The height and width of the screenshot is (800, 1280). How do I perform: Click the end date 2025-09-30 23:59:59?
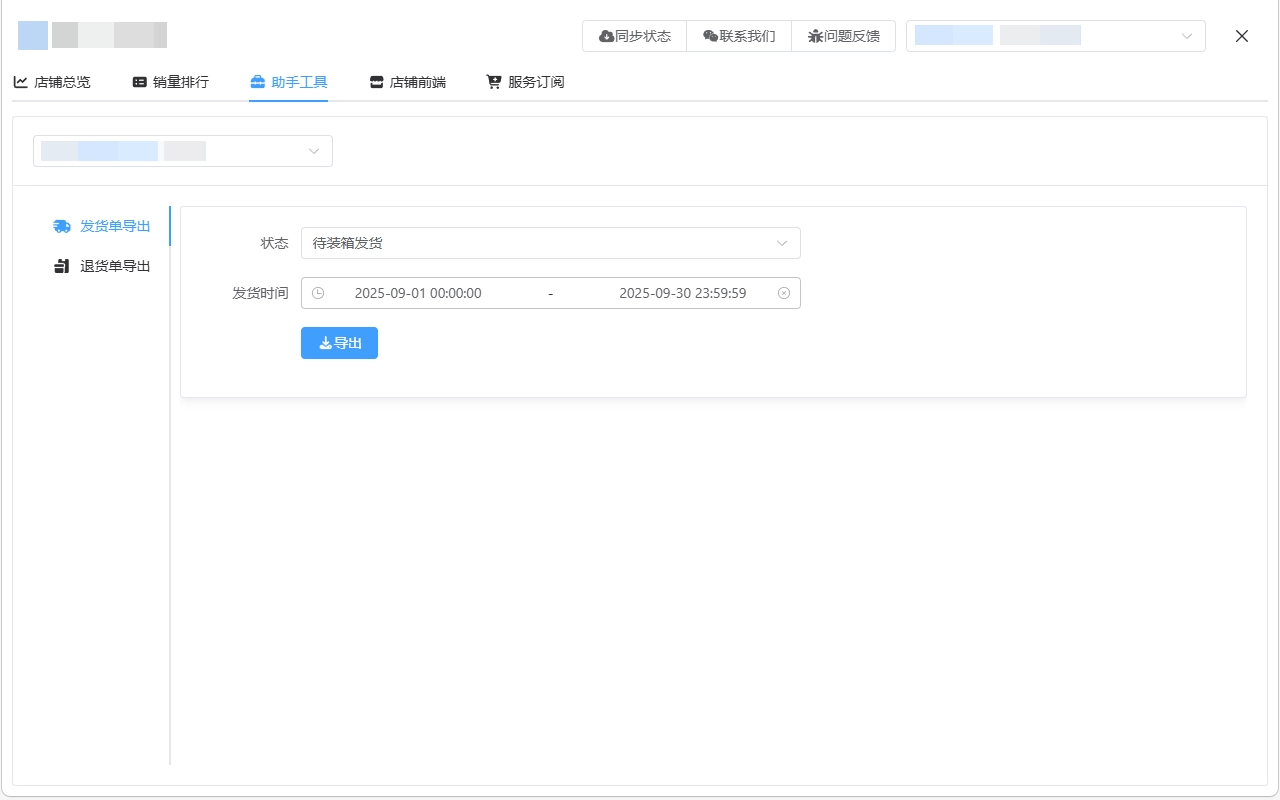[683, 292]
